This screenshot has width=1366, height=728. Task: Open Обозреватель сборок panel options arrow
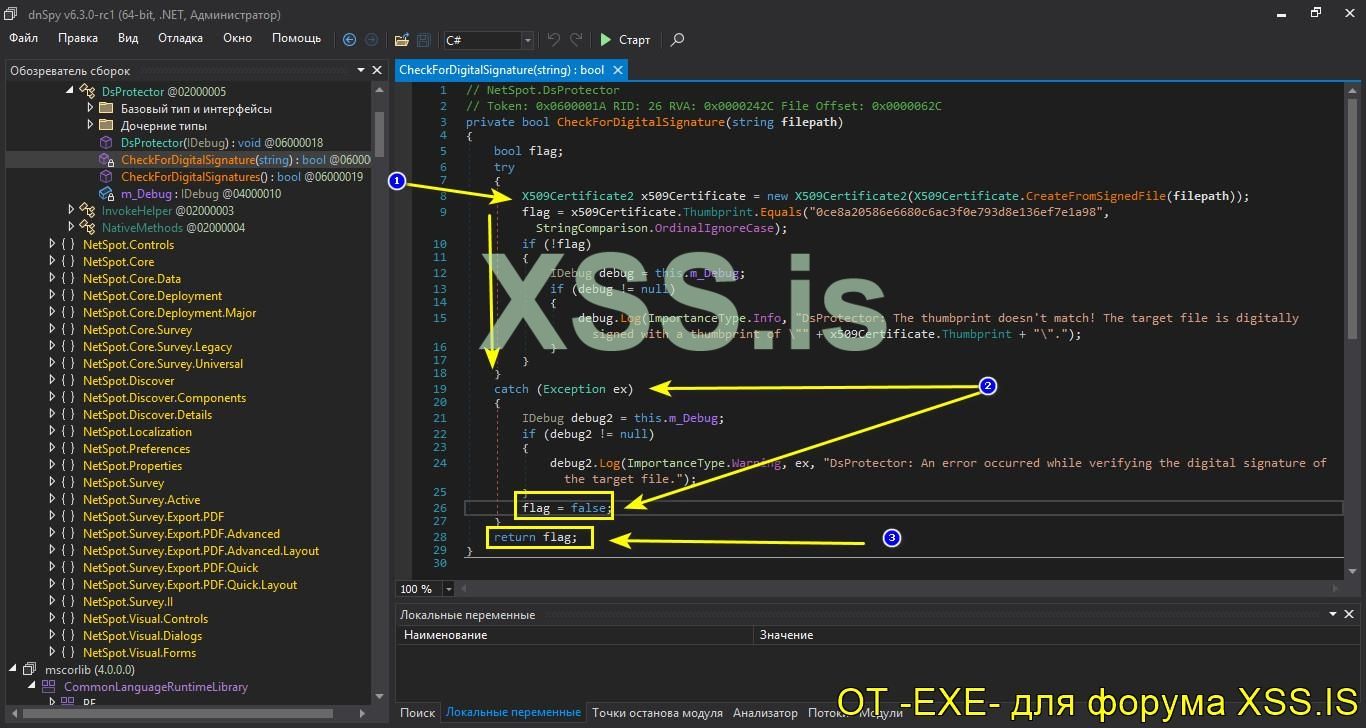pyautogui.click(x=361, y=70)
